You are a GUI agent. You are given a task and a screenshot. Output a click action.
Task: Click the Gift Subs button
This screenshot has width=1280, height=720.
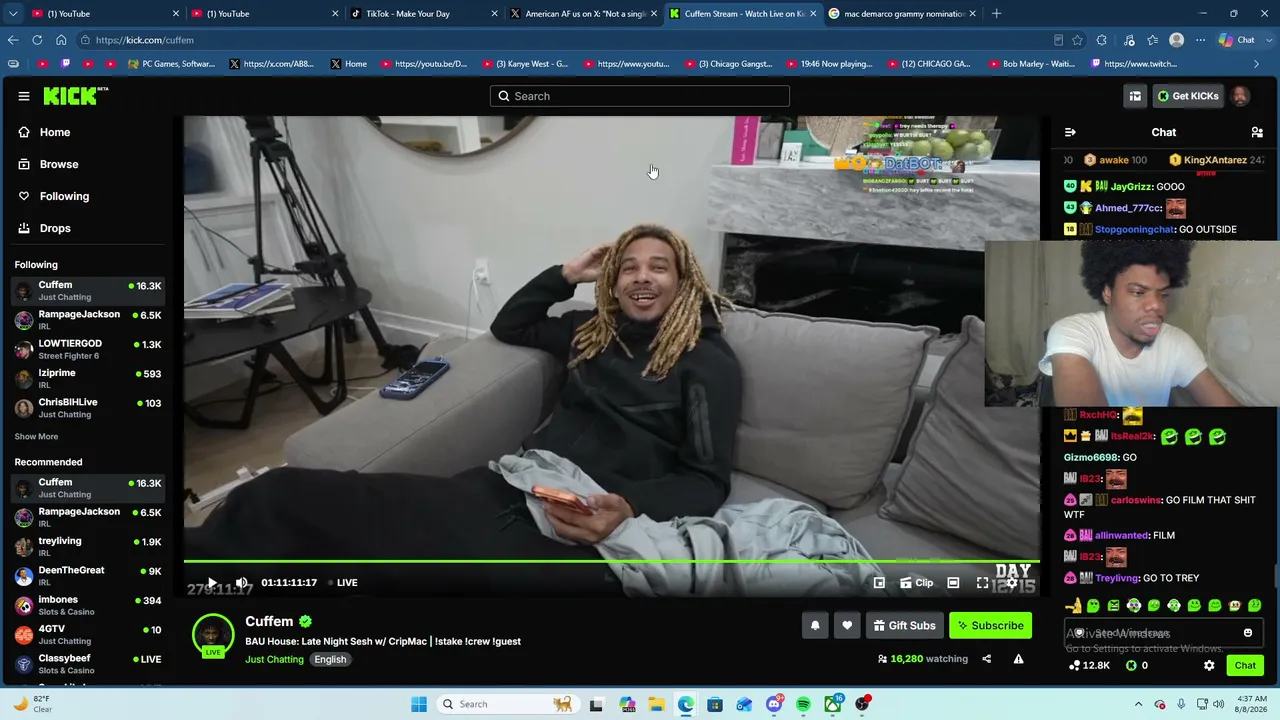pyautogui.click(x=904, y=626)
